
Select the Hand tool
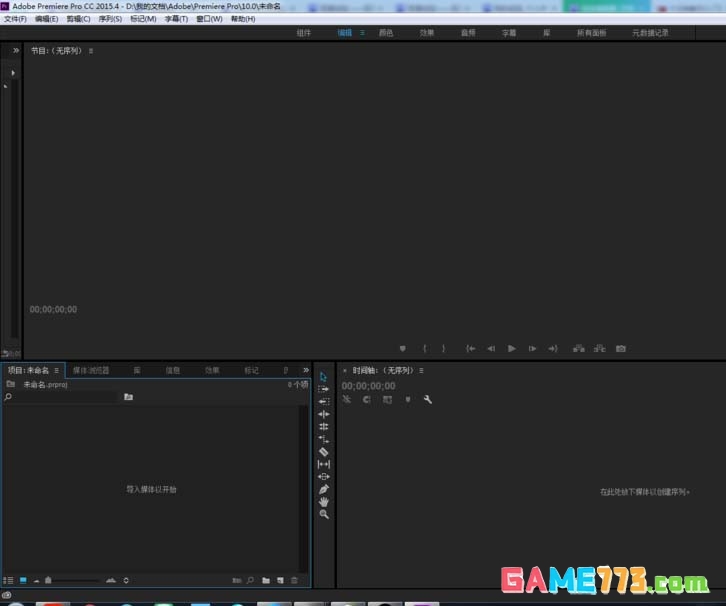324,502
